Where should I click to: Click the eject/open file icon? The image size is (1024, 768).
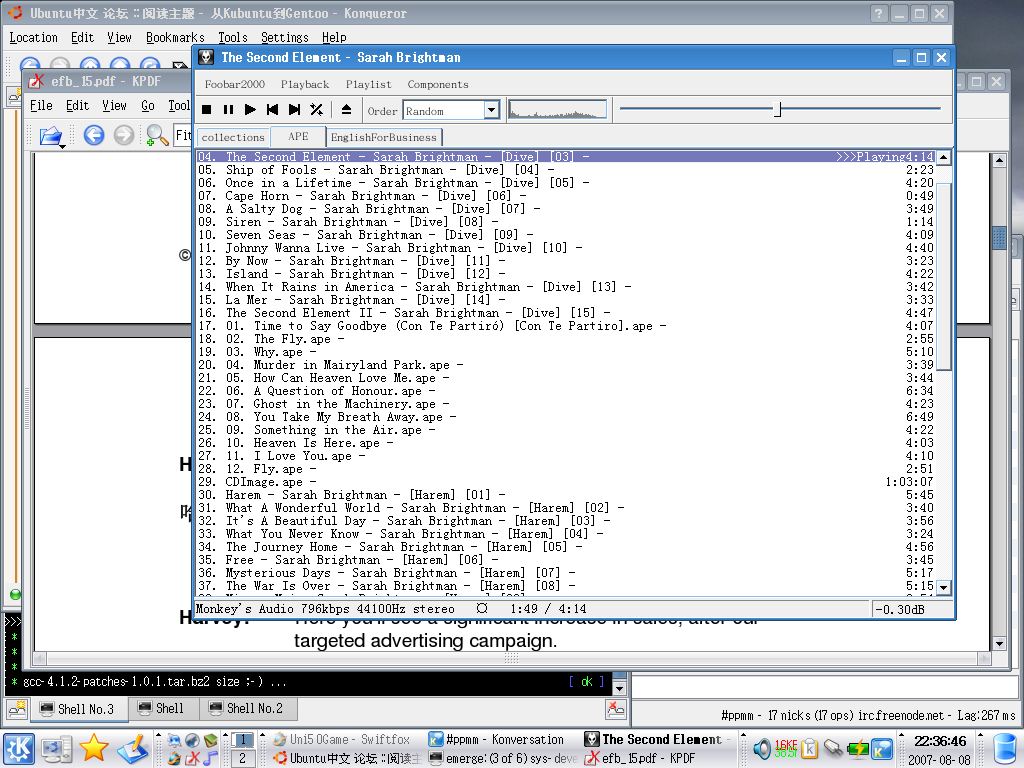[347, 110]
